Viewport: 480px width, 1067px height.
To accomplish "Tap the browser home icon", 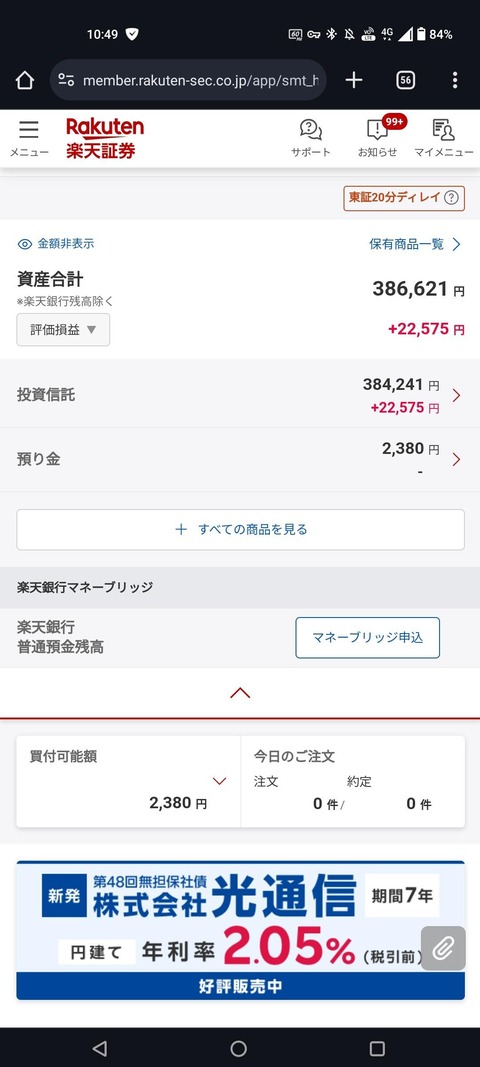I will pyautogui.click(x=25, y=80).
